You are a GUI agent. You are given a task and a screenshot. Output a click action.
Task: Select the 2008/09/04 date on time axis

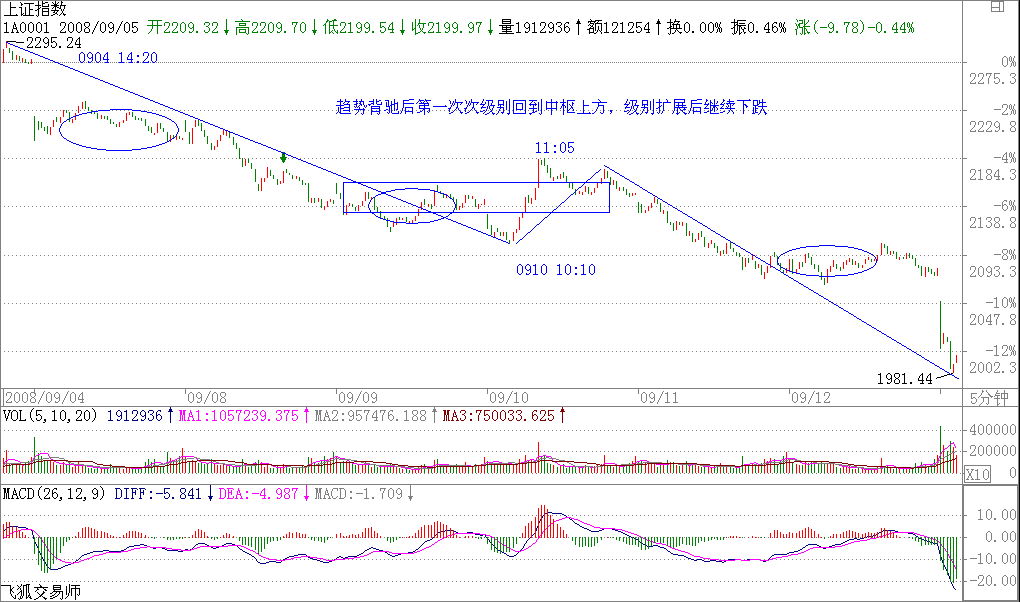click(42, 396)
